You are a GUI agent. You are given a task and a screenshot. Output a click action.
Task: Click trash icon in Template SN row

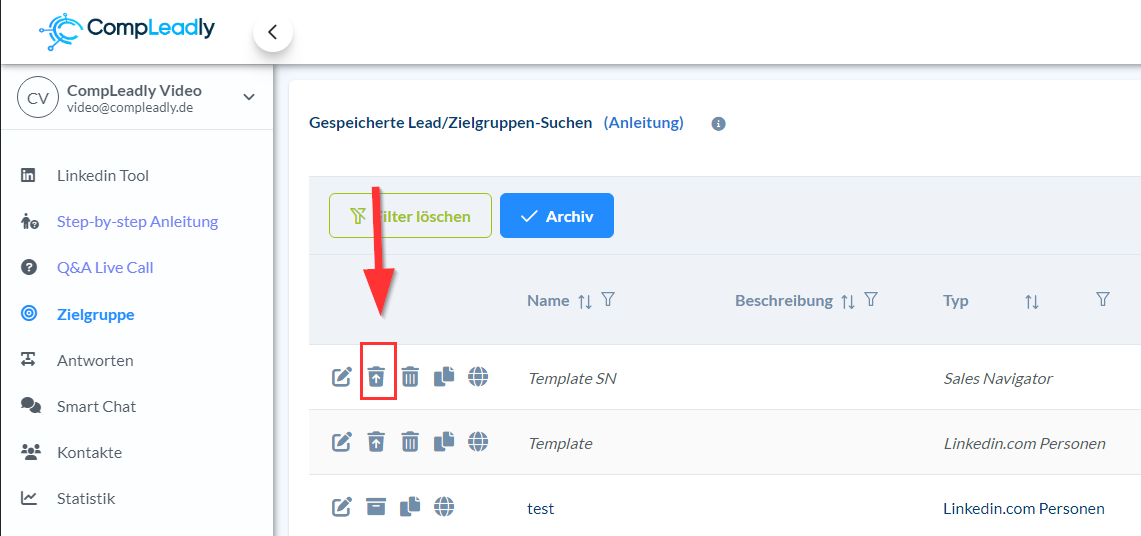pyautogui.click(x=410, y=377)
